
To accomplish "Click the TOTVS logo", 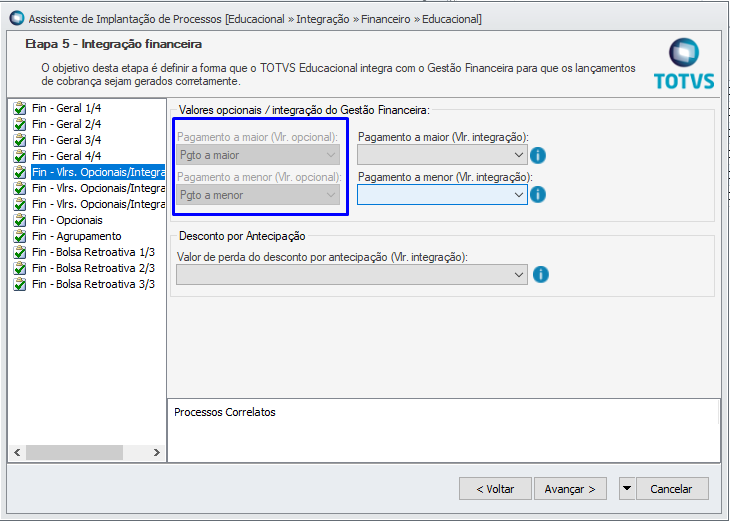I will [684, 64].
